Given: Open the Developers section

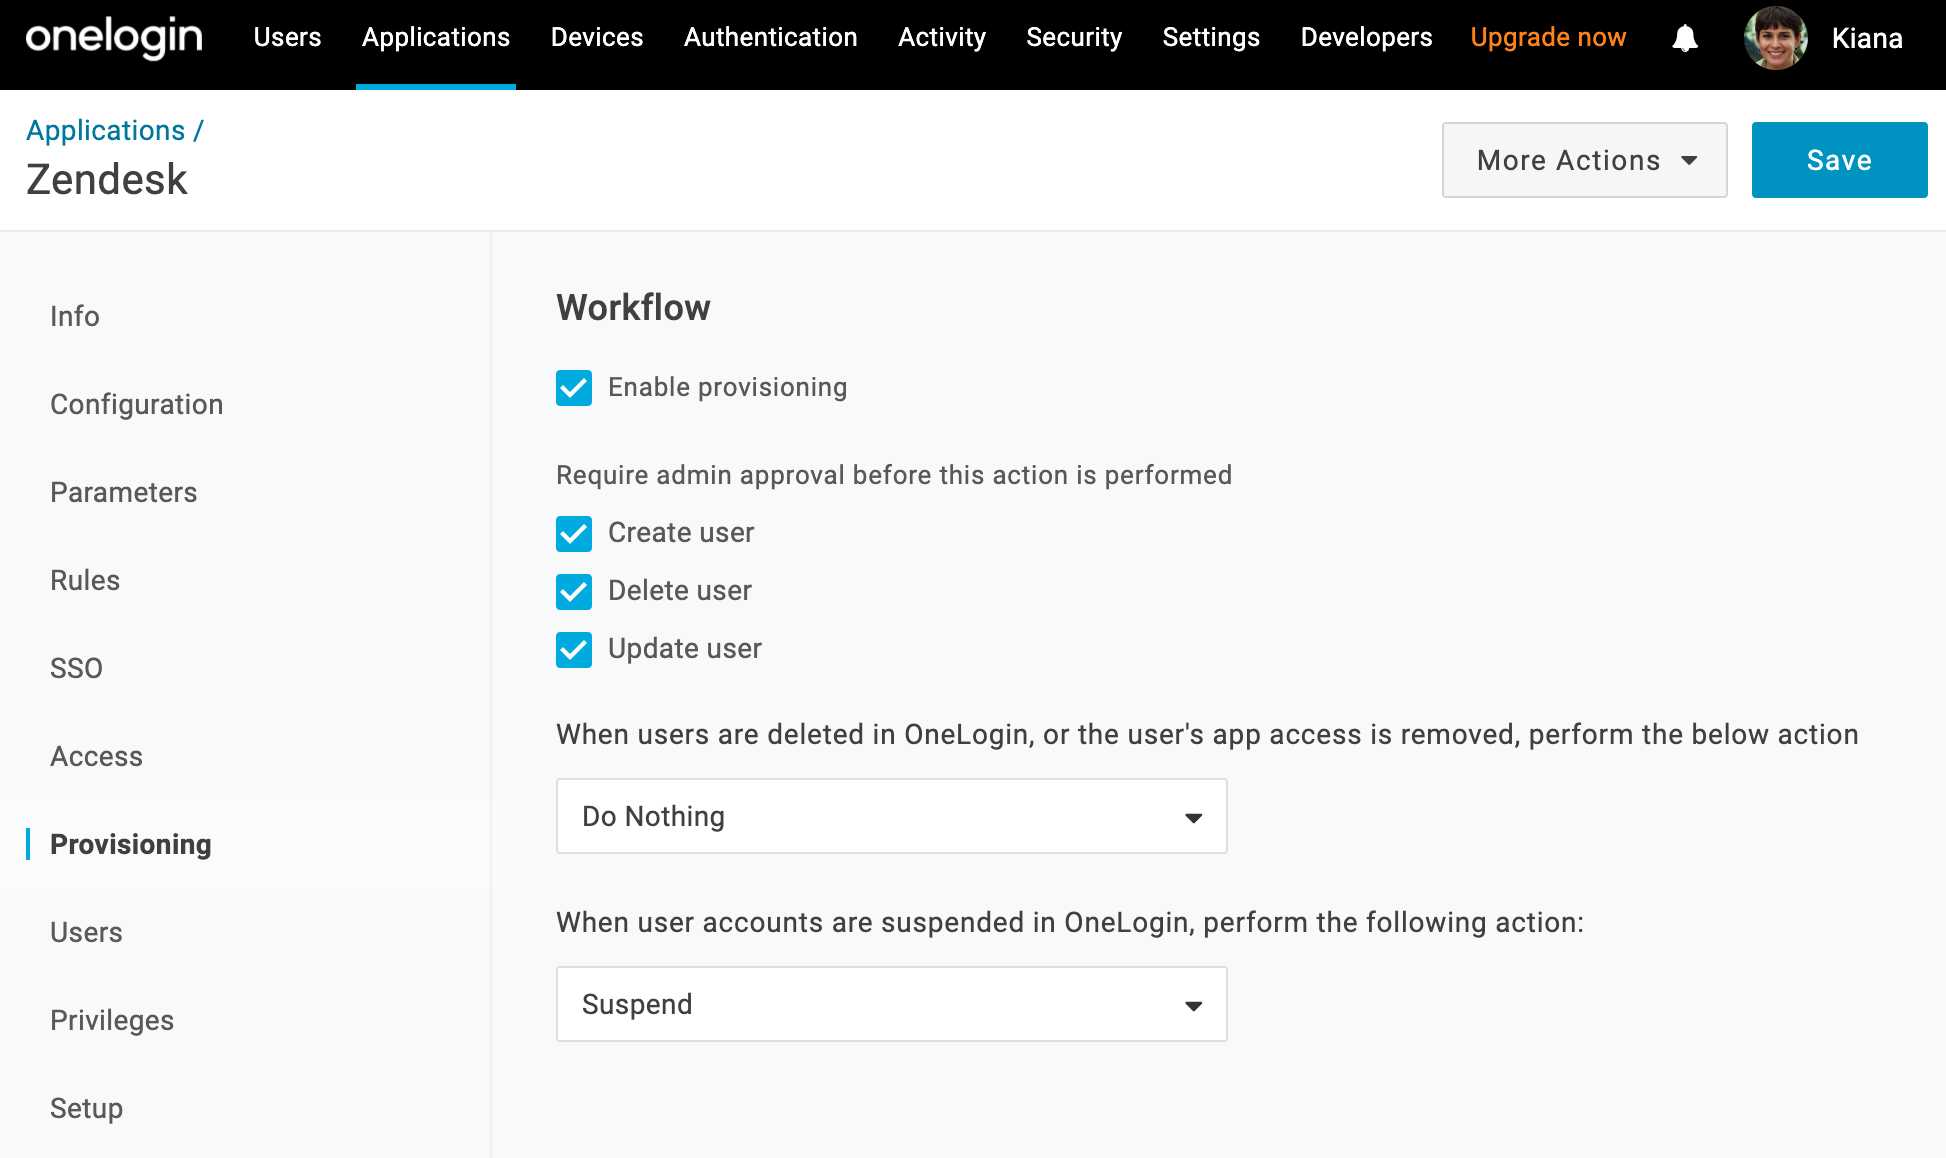Looking at the screenshot, I should click(1366, 37).
